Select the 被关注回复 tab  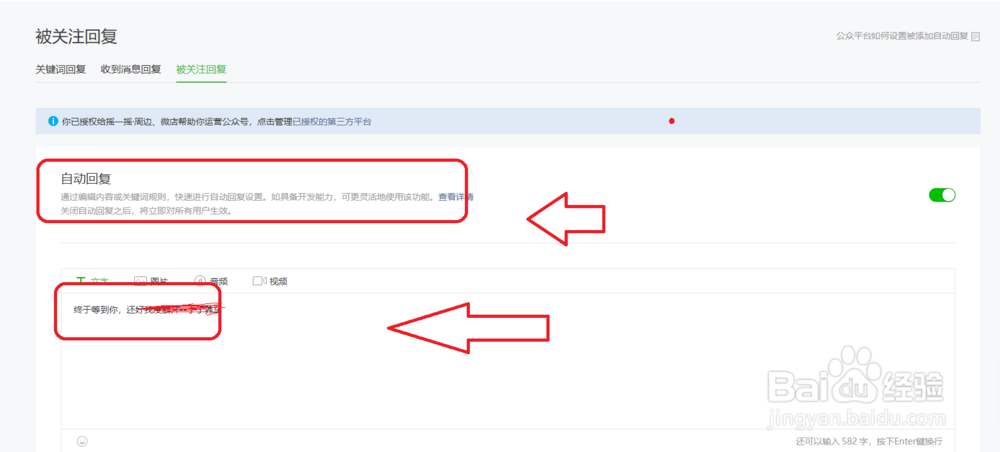tap(202, 69)
